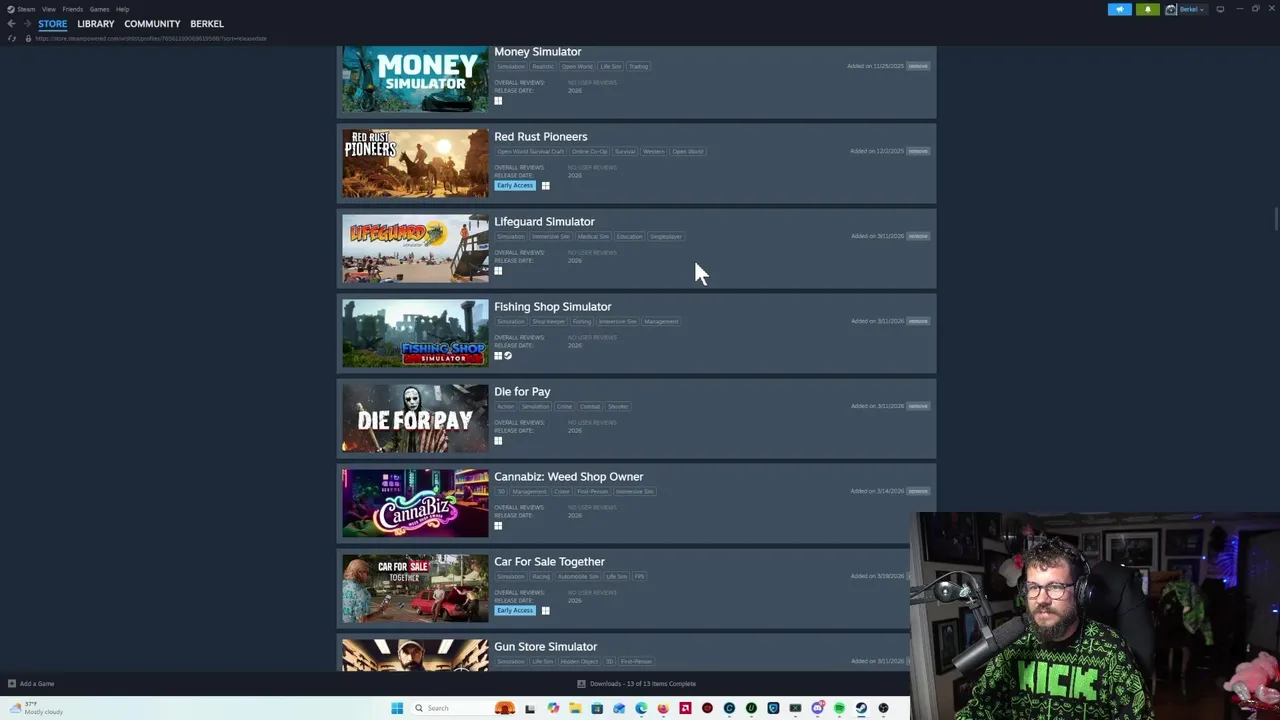Switch to the LIBRARY tab
The width and height of the screenshot is (1280, 720).
tap(96, 24)
